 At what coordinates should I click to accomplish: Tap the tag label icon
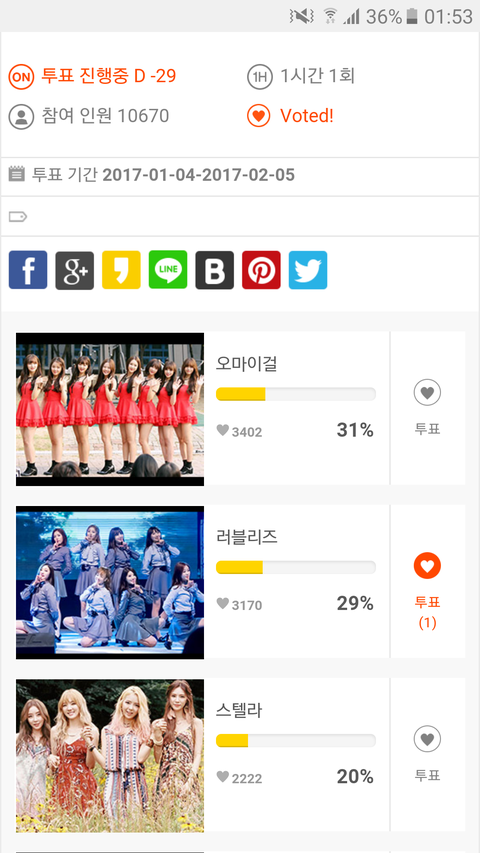17,217
